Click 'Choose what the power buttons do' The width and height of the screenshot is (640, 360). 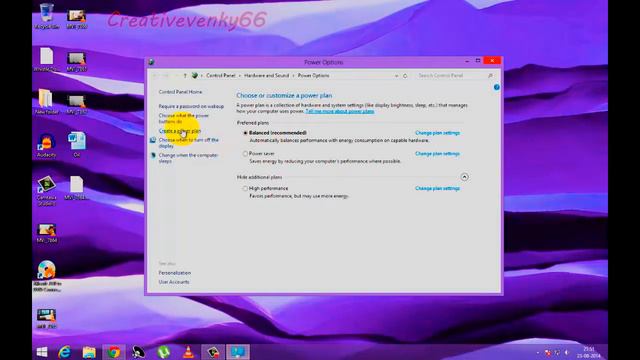pos(184,119)
